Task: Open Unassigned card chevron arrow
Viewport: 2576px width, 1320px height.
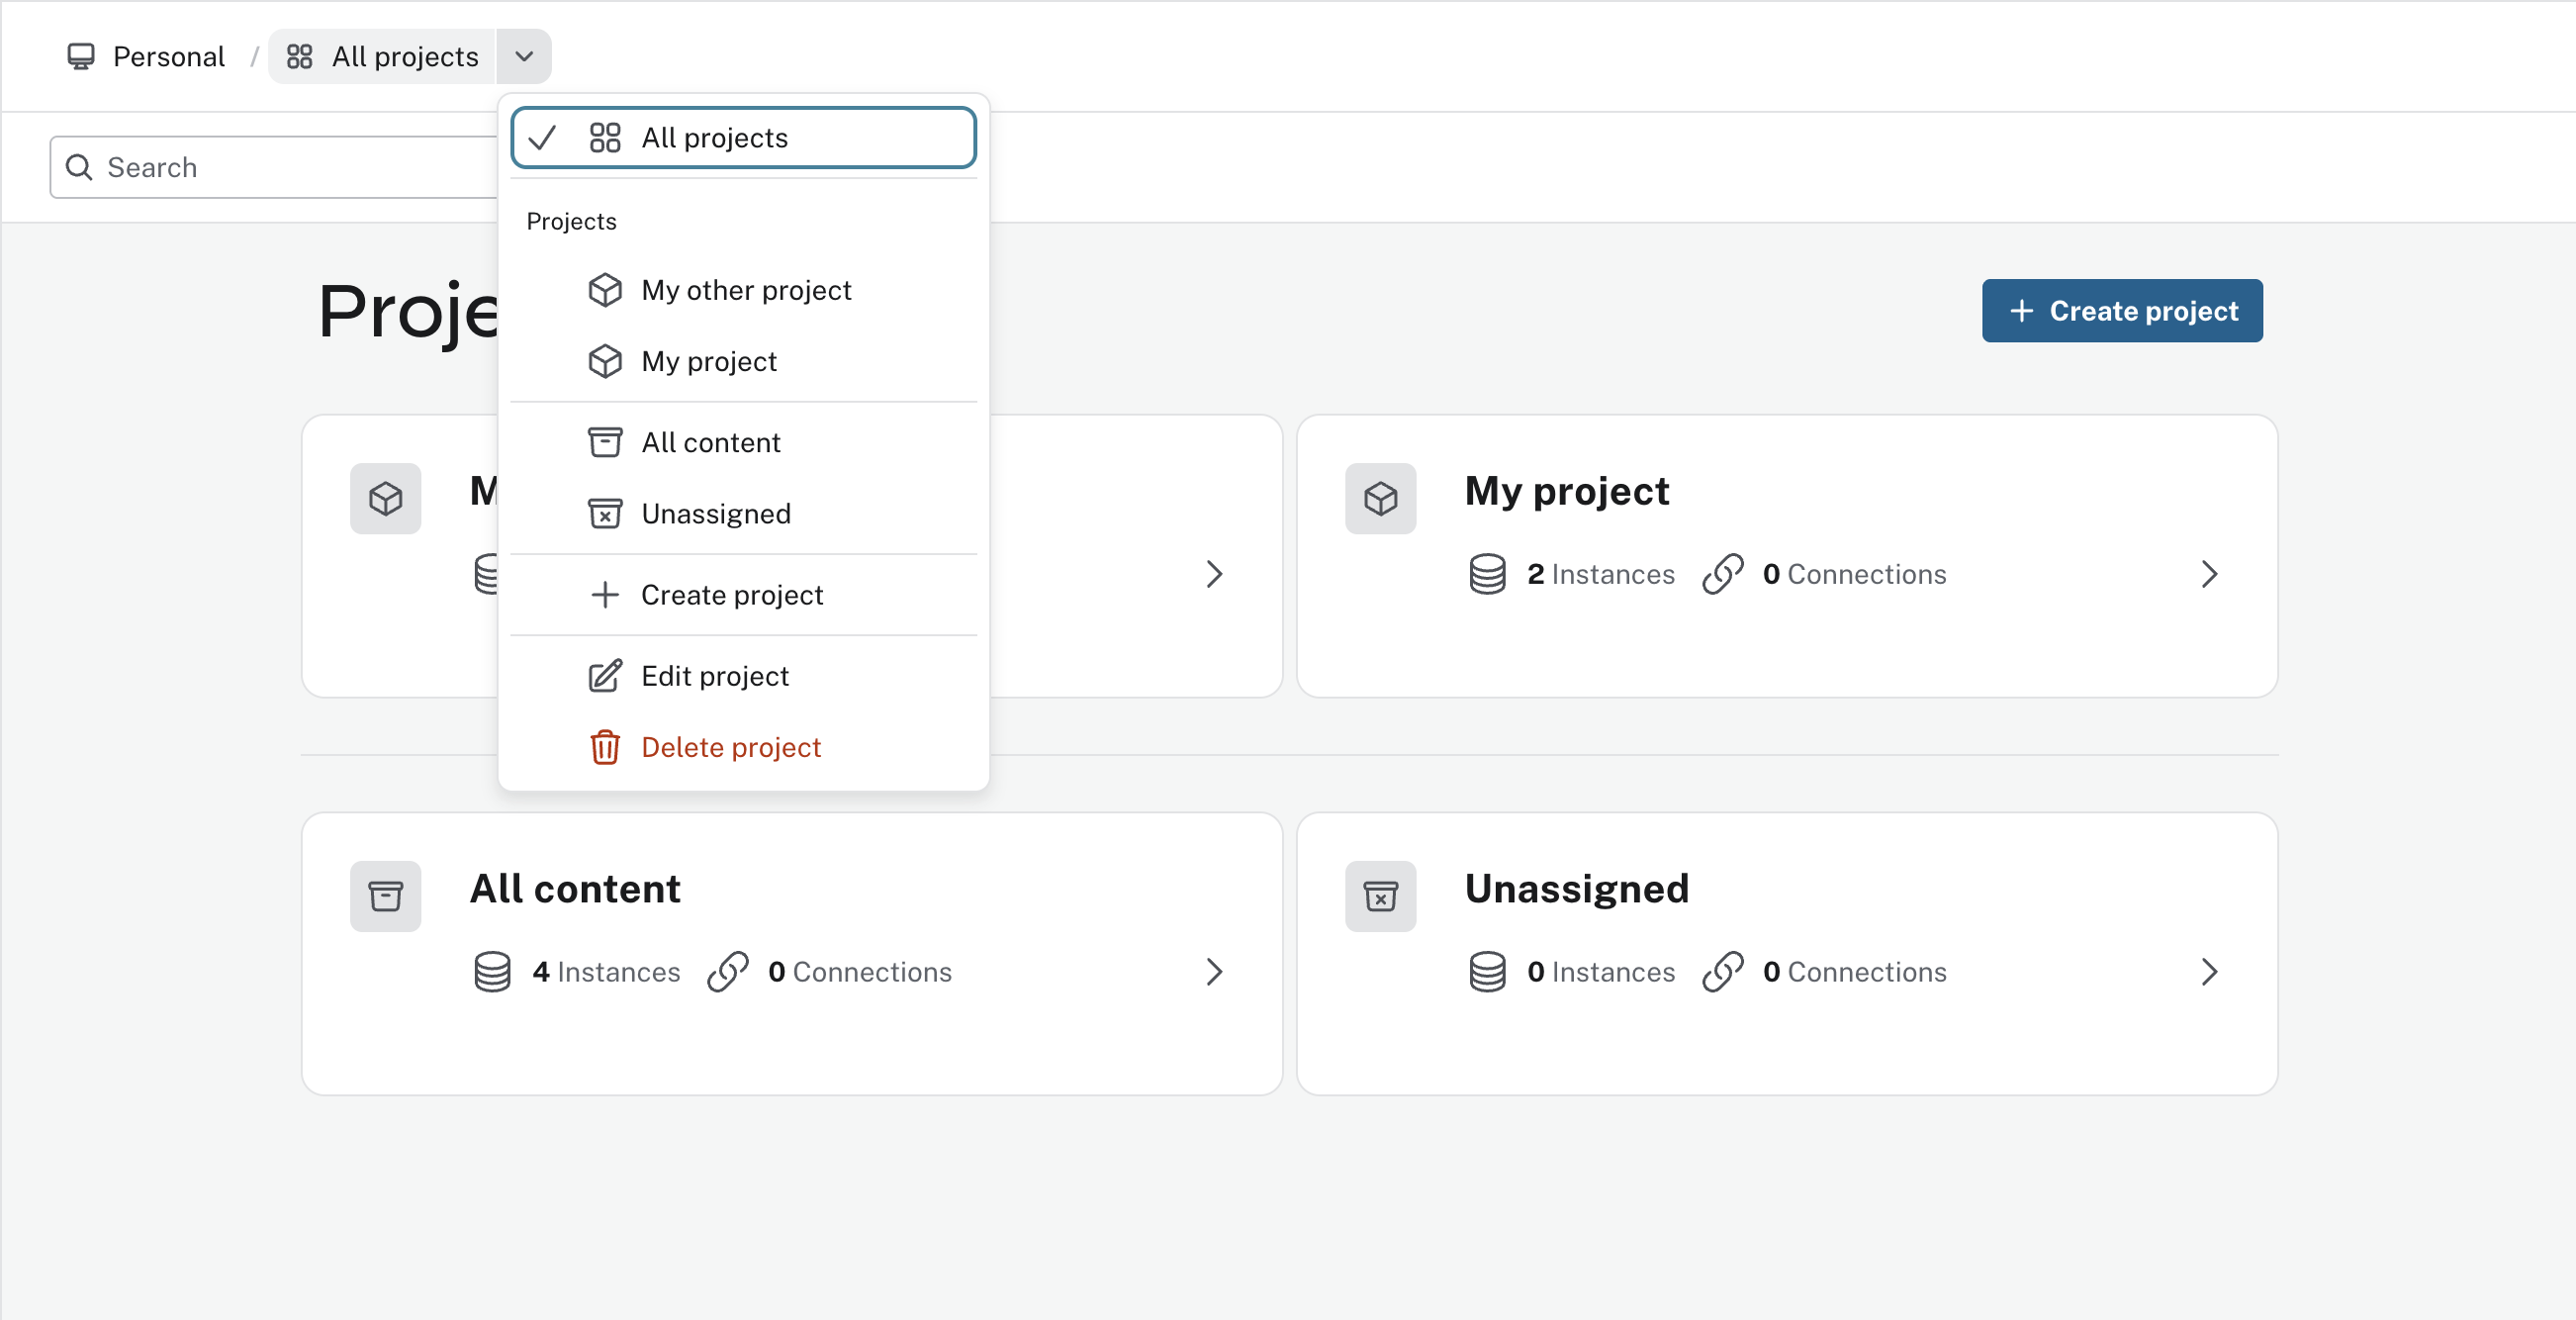Action: (2210, 972)
